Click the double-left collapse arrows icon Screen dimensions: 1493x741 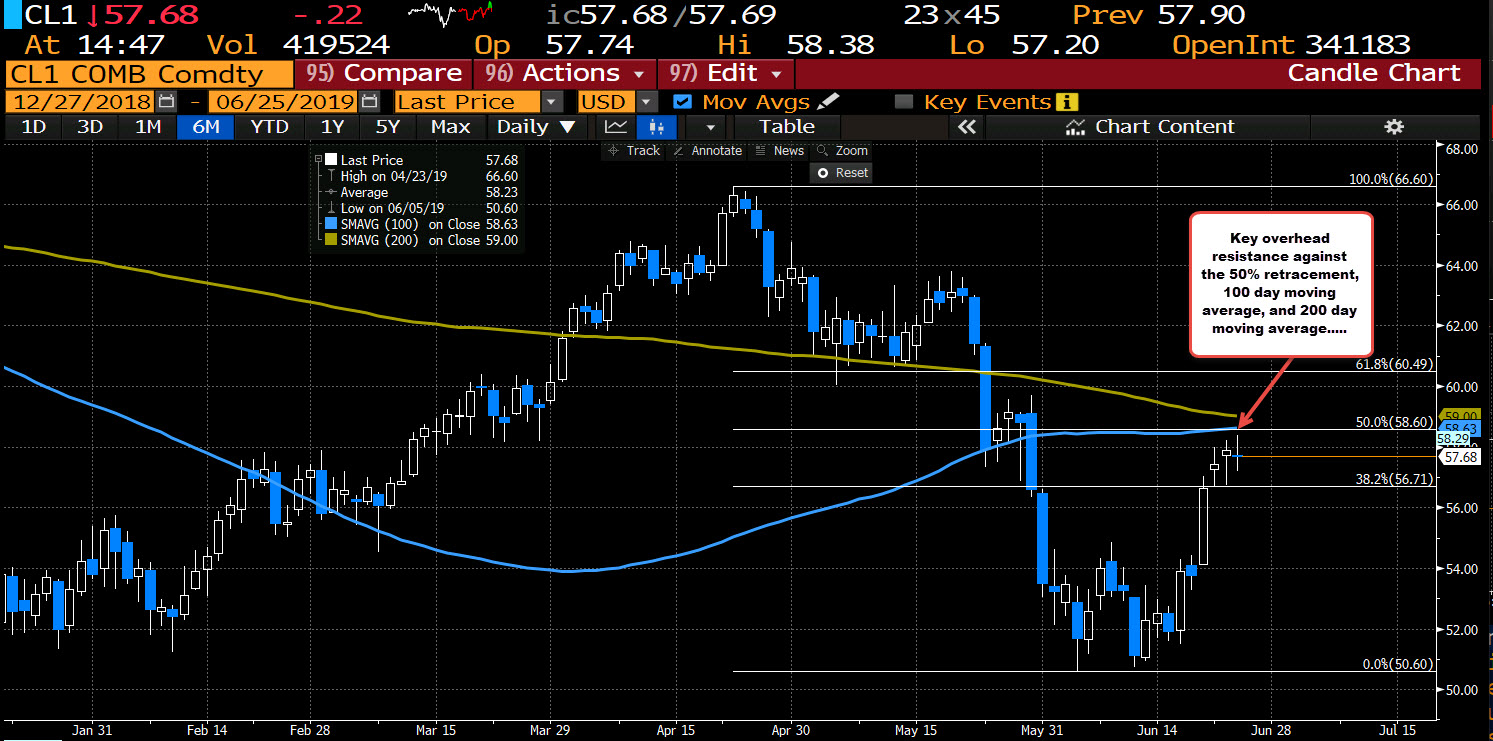click(966, 127)
